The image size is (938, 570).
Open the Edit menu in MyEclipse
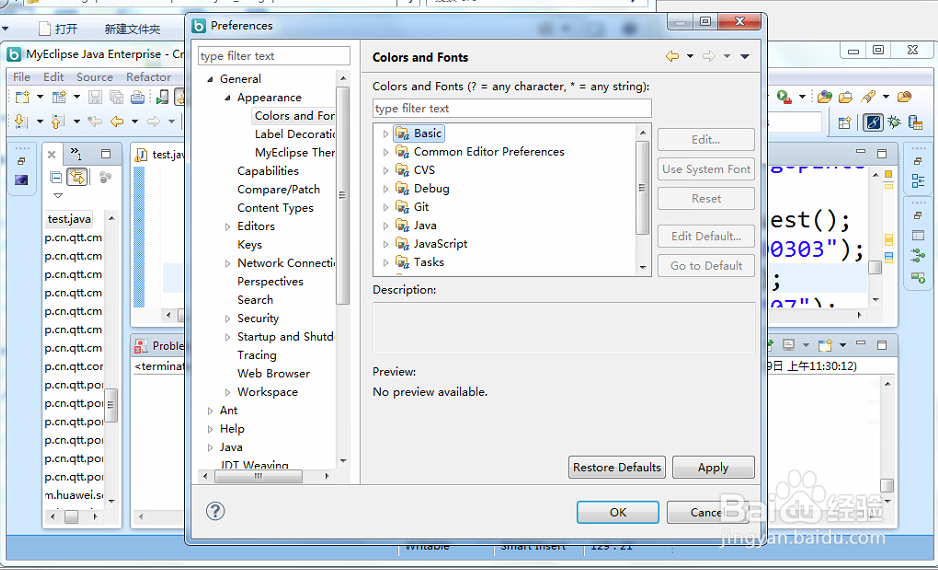(53, 77)
